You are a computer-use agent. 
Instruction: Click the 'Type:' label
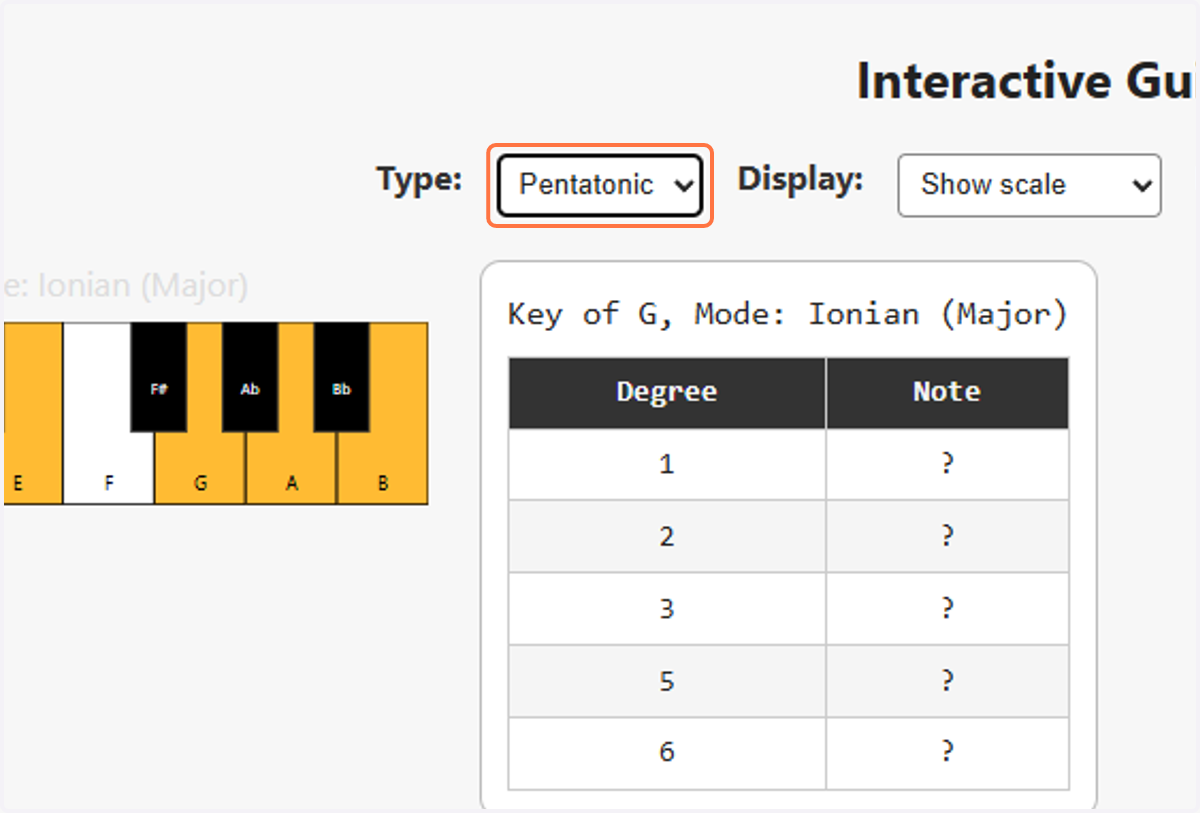pyautogui.click(x=419, y=180)
